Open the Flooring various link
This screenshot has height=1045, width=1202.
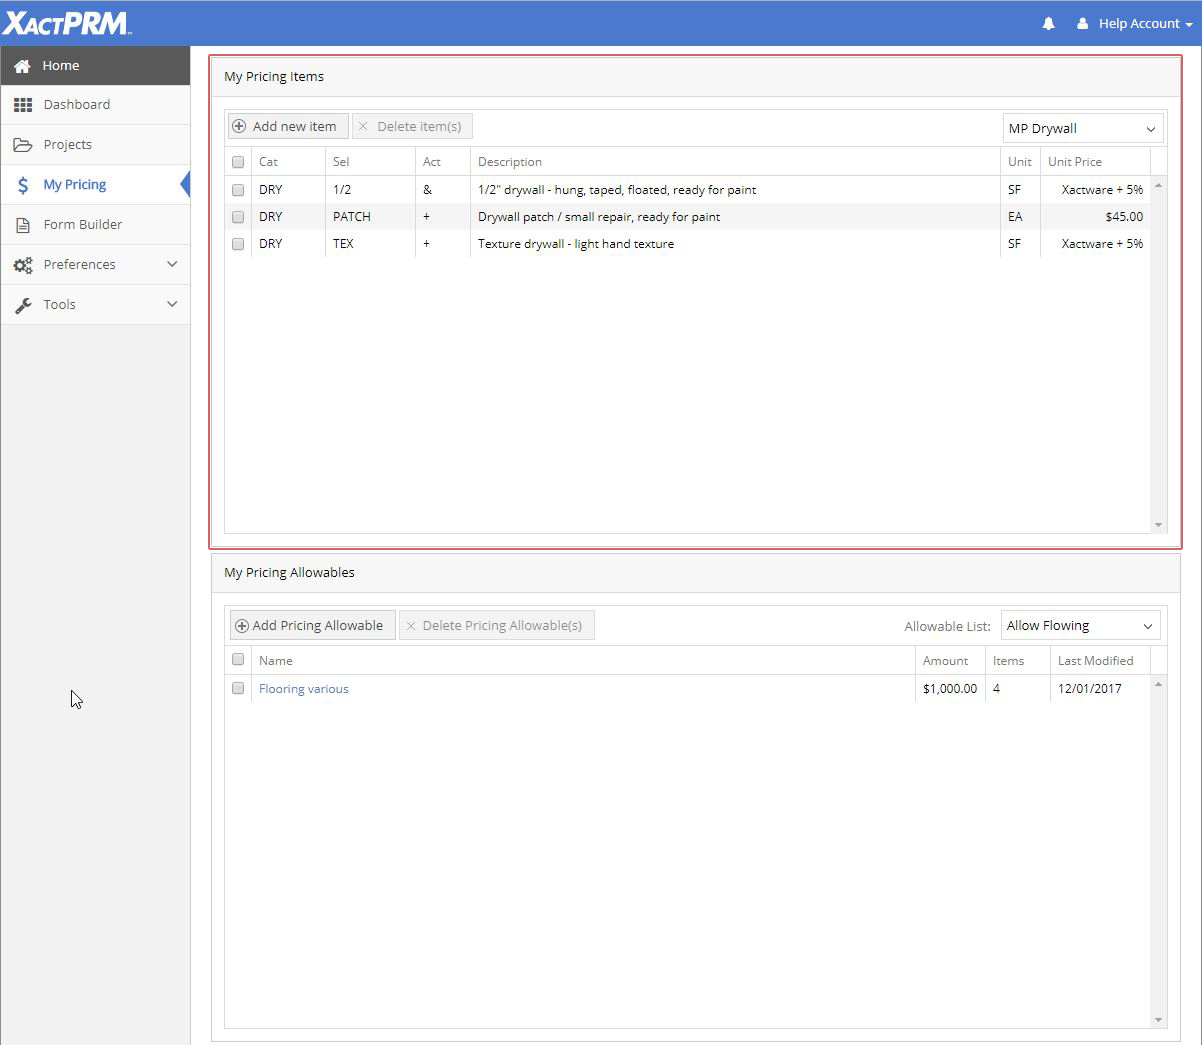(x=304, y=689)
